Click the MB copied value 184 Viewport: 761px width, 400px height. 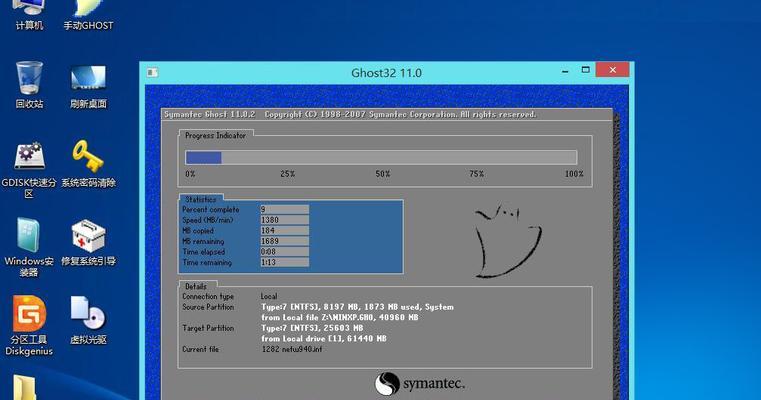pos(284,231)
